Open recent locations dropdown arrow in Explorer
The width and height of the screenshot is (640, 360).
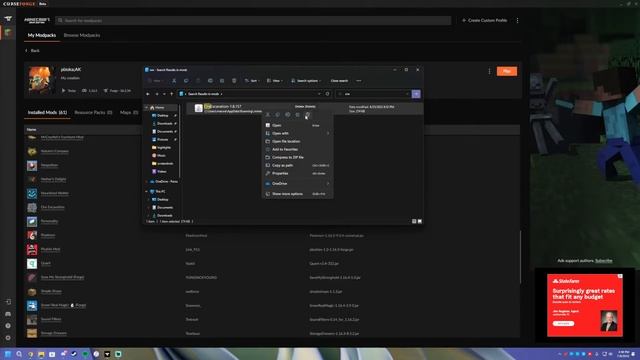click(x=164, y=94)
